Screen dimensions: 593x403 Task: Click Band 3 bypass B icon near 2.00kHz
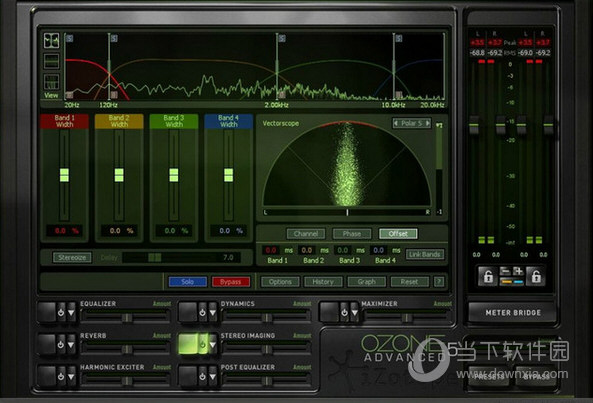pyautogui.click(x=281, y=95)
